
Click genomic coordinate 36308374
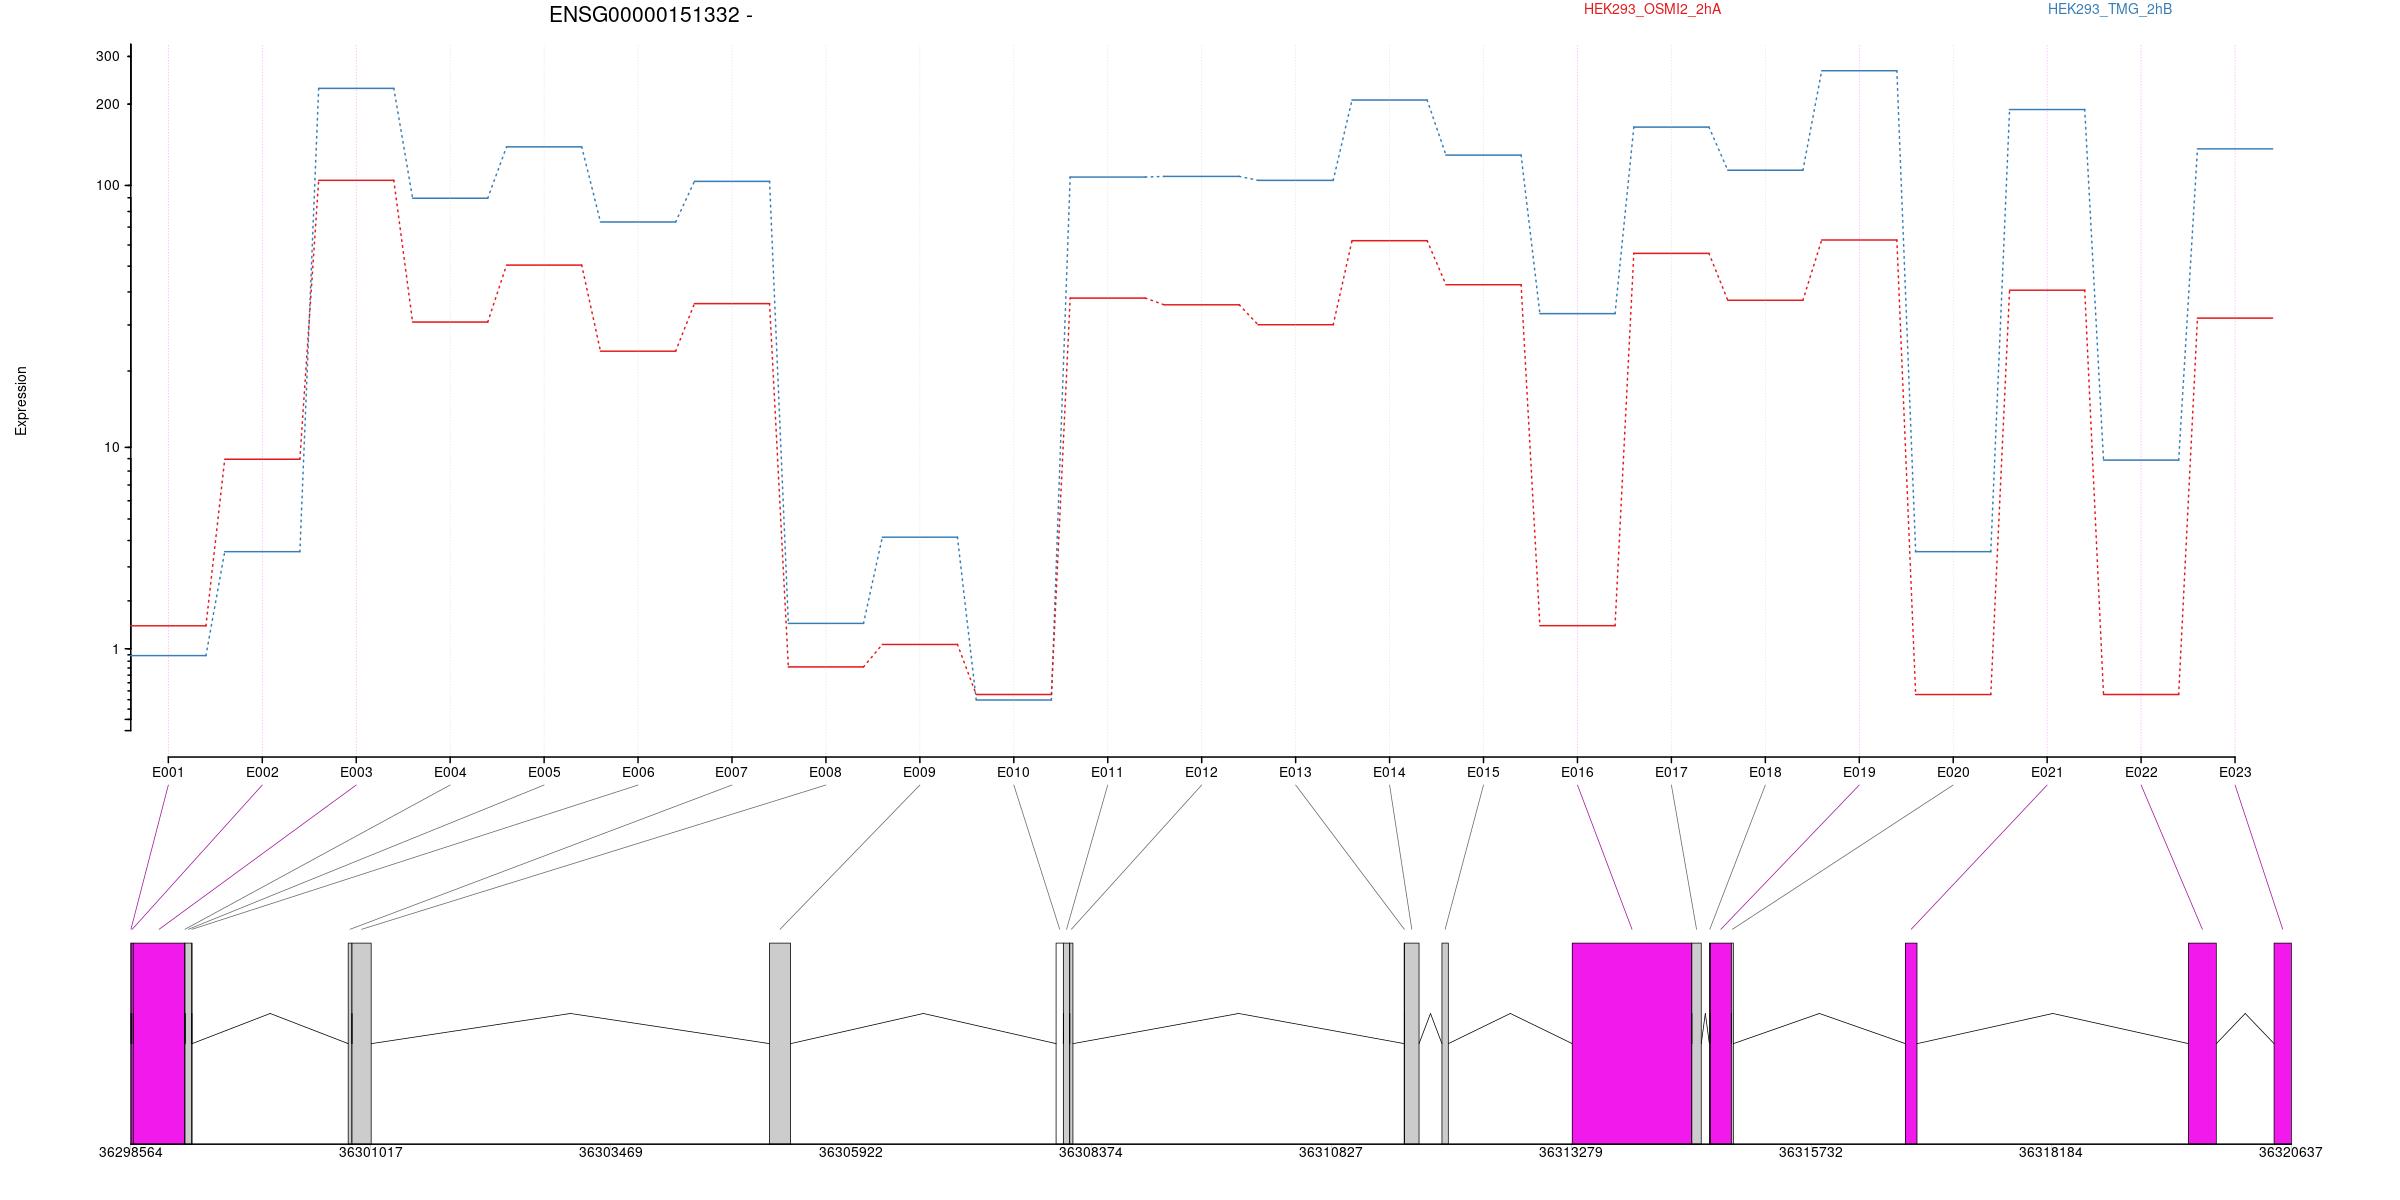point(1090,1152)
